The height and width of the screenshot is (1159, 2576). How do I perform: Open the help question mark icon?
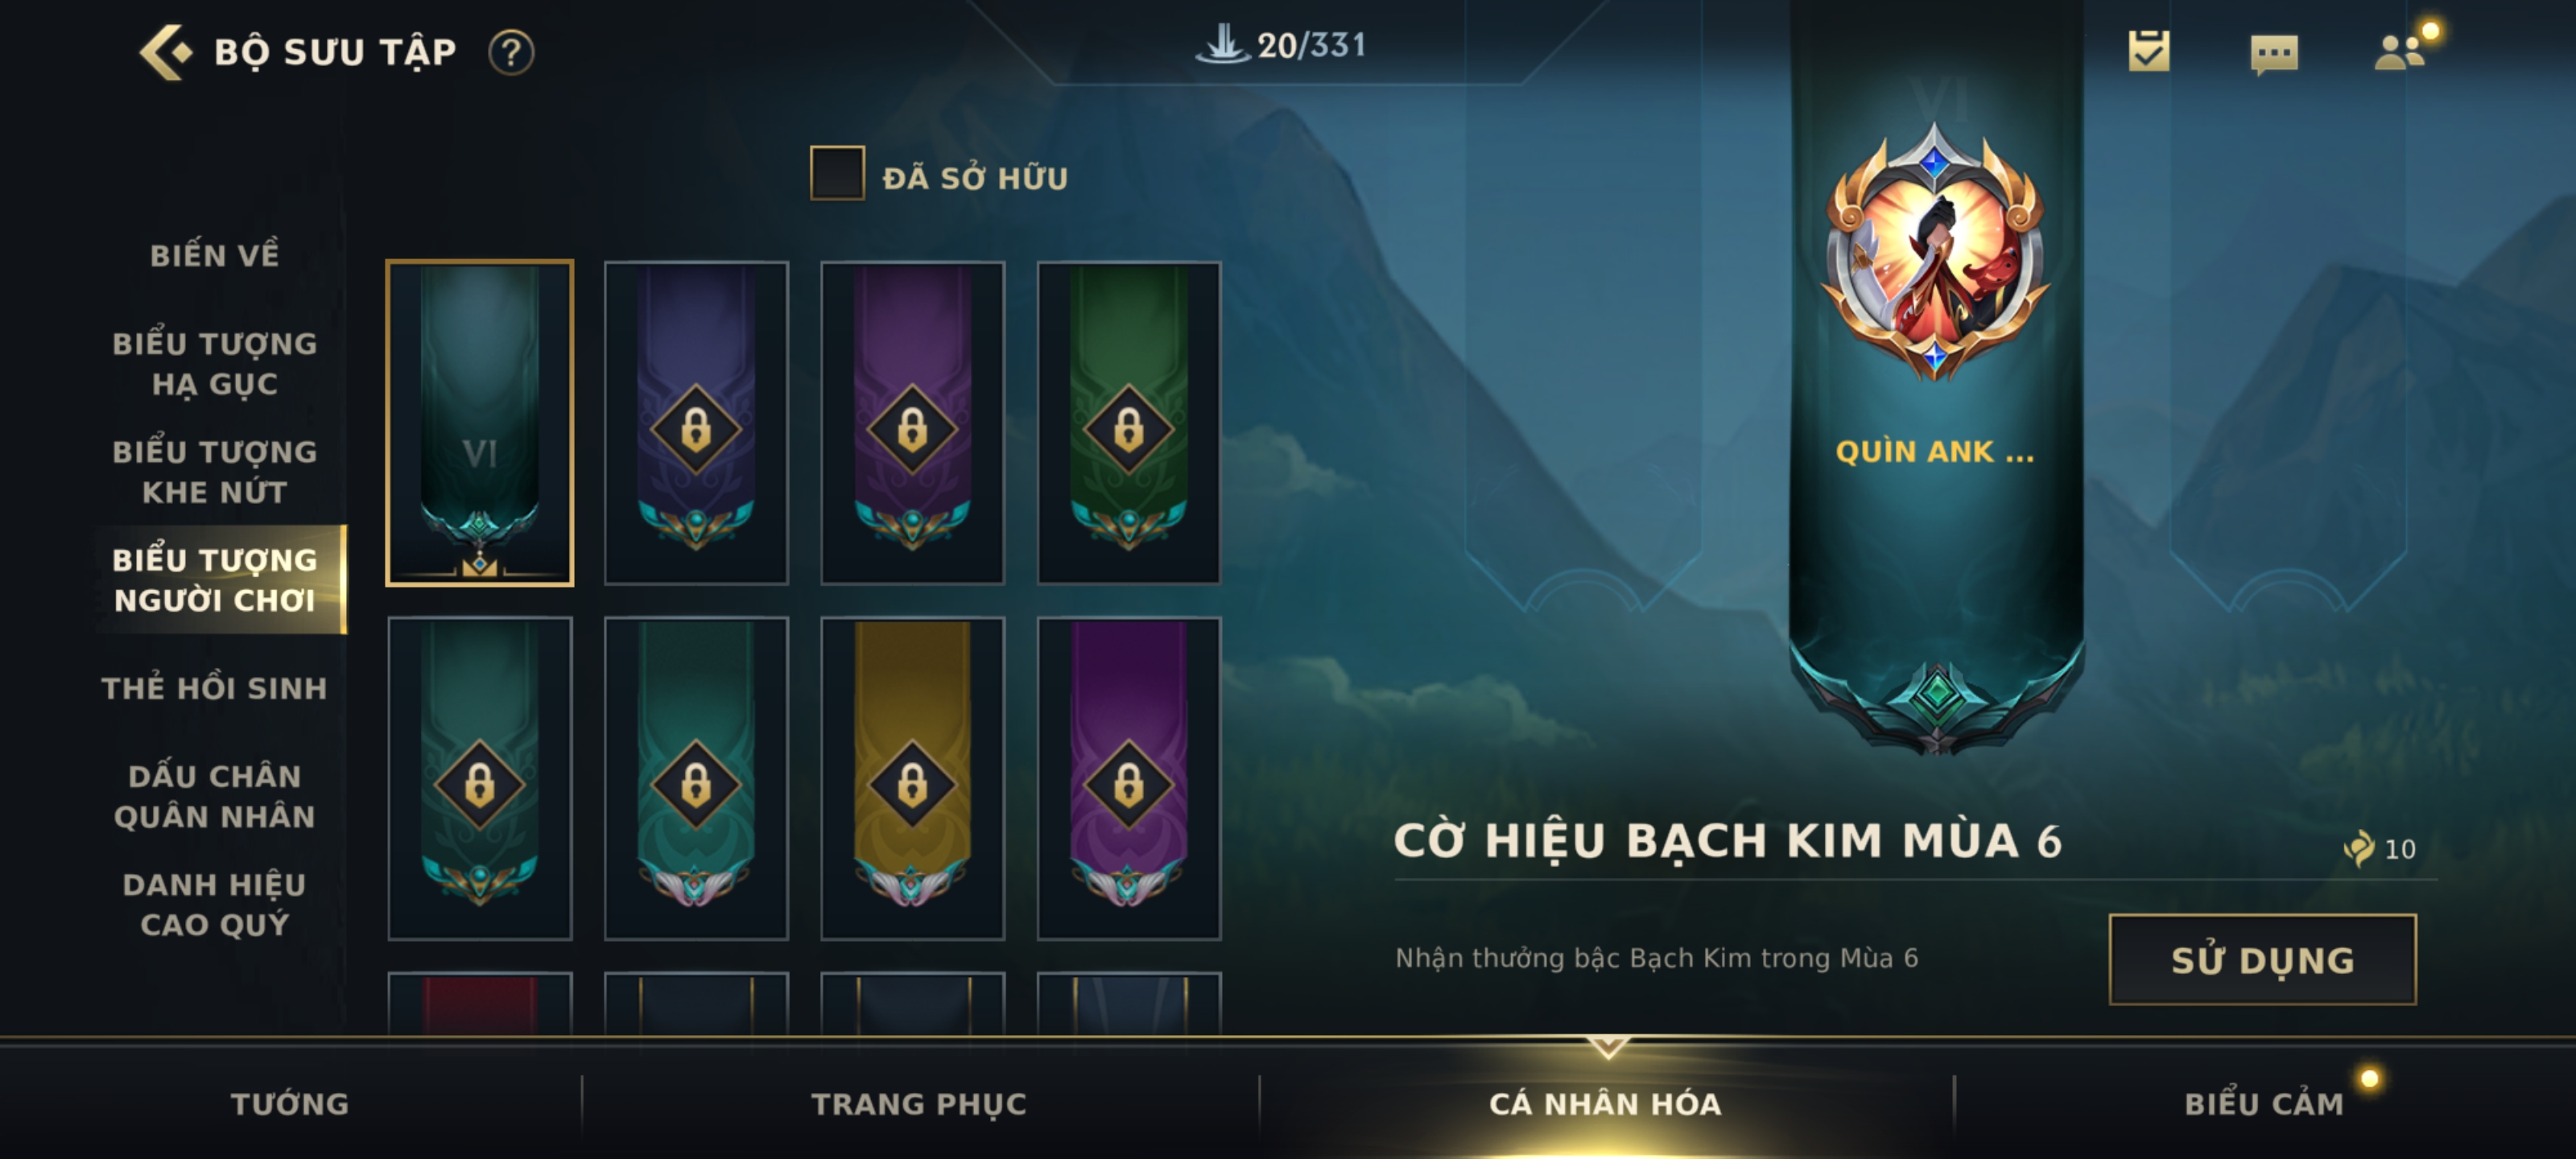click(511, 52)
